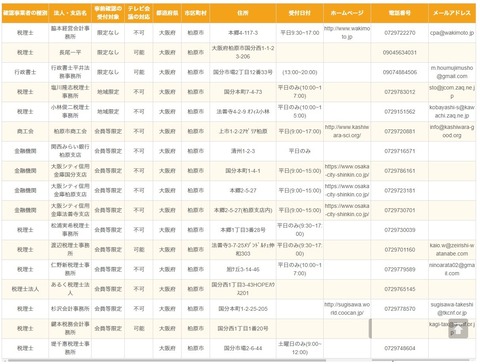The image size is (480, 364).
Task: Click the first column header in the table
Action: coord(25,13)
